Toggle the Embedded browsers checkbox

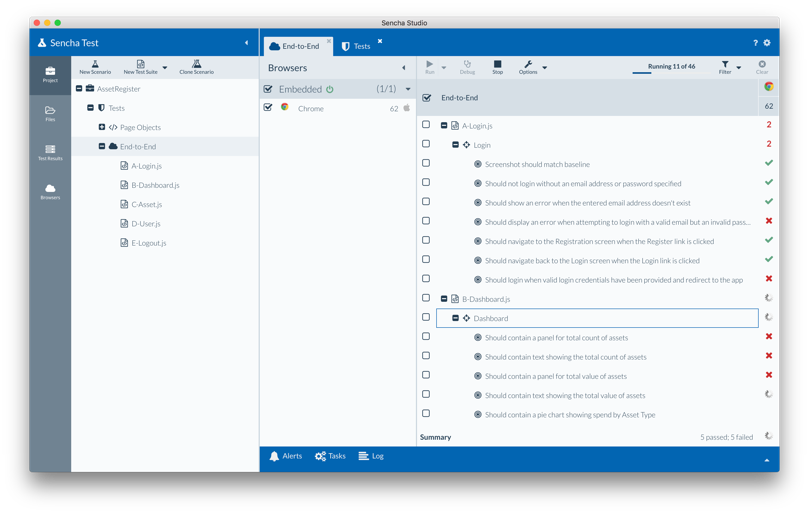coord(268,89)
